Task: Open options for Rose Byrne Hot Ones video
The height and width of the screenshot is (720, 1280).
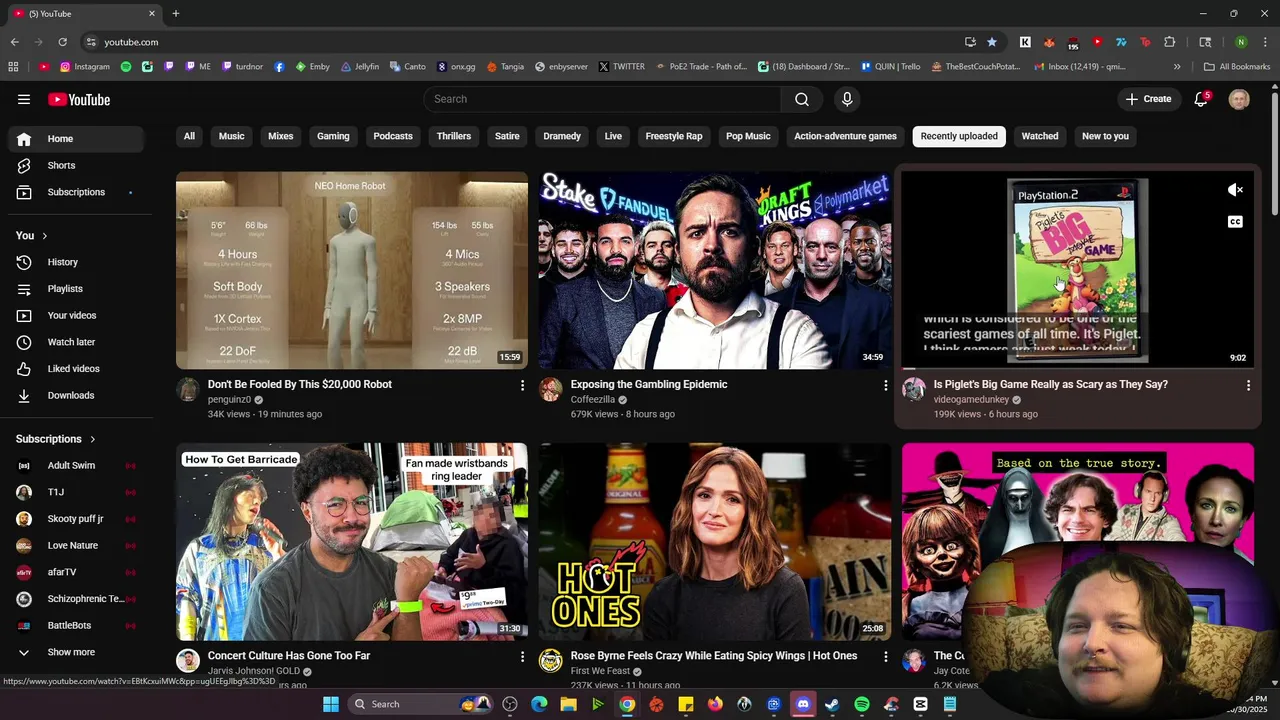Action: point(885,656)
